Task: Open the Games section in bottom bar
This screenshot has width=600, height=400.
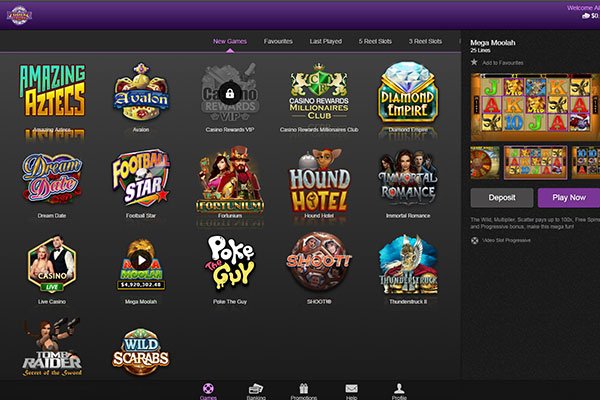Action: click(x=208, y=391)
